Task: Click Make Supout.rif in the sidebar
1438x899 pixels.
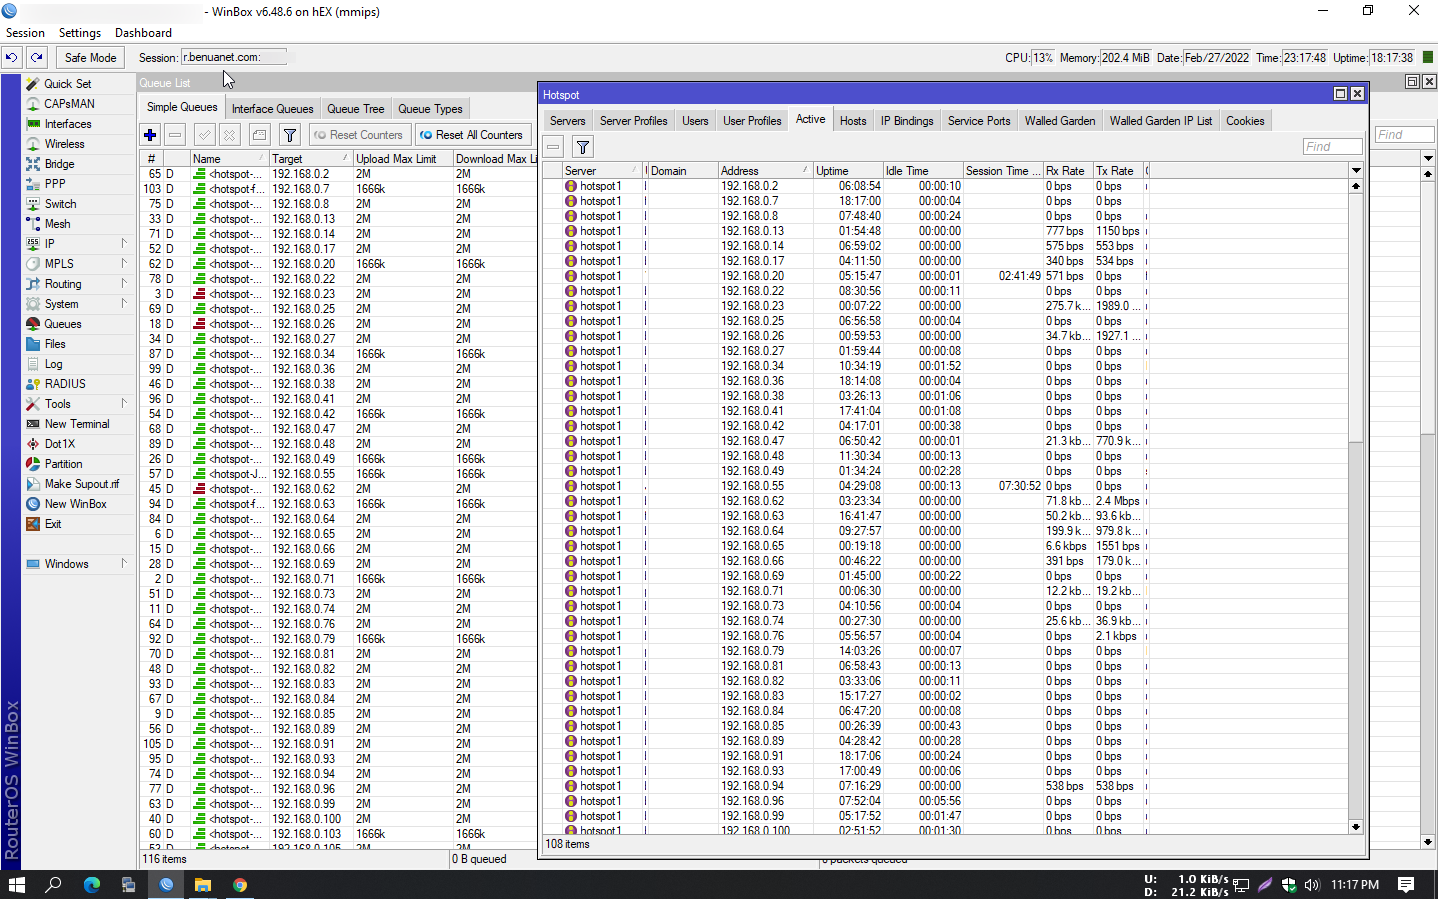Action: click(x=81, y=484)
